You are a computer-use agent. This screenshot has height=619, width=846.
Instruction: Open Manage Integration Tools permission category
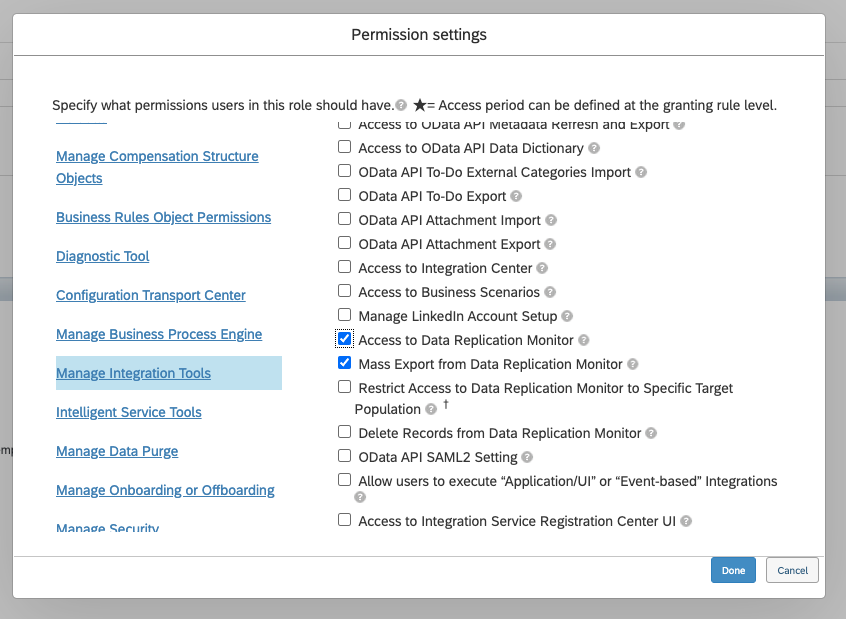(x=133, y=373)
